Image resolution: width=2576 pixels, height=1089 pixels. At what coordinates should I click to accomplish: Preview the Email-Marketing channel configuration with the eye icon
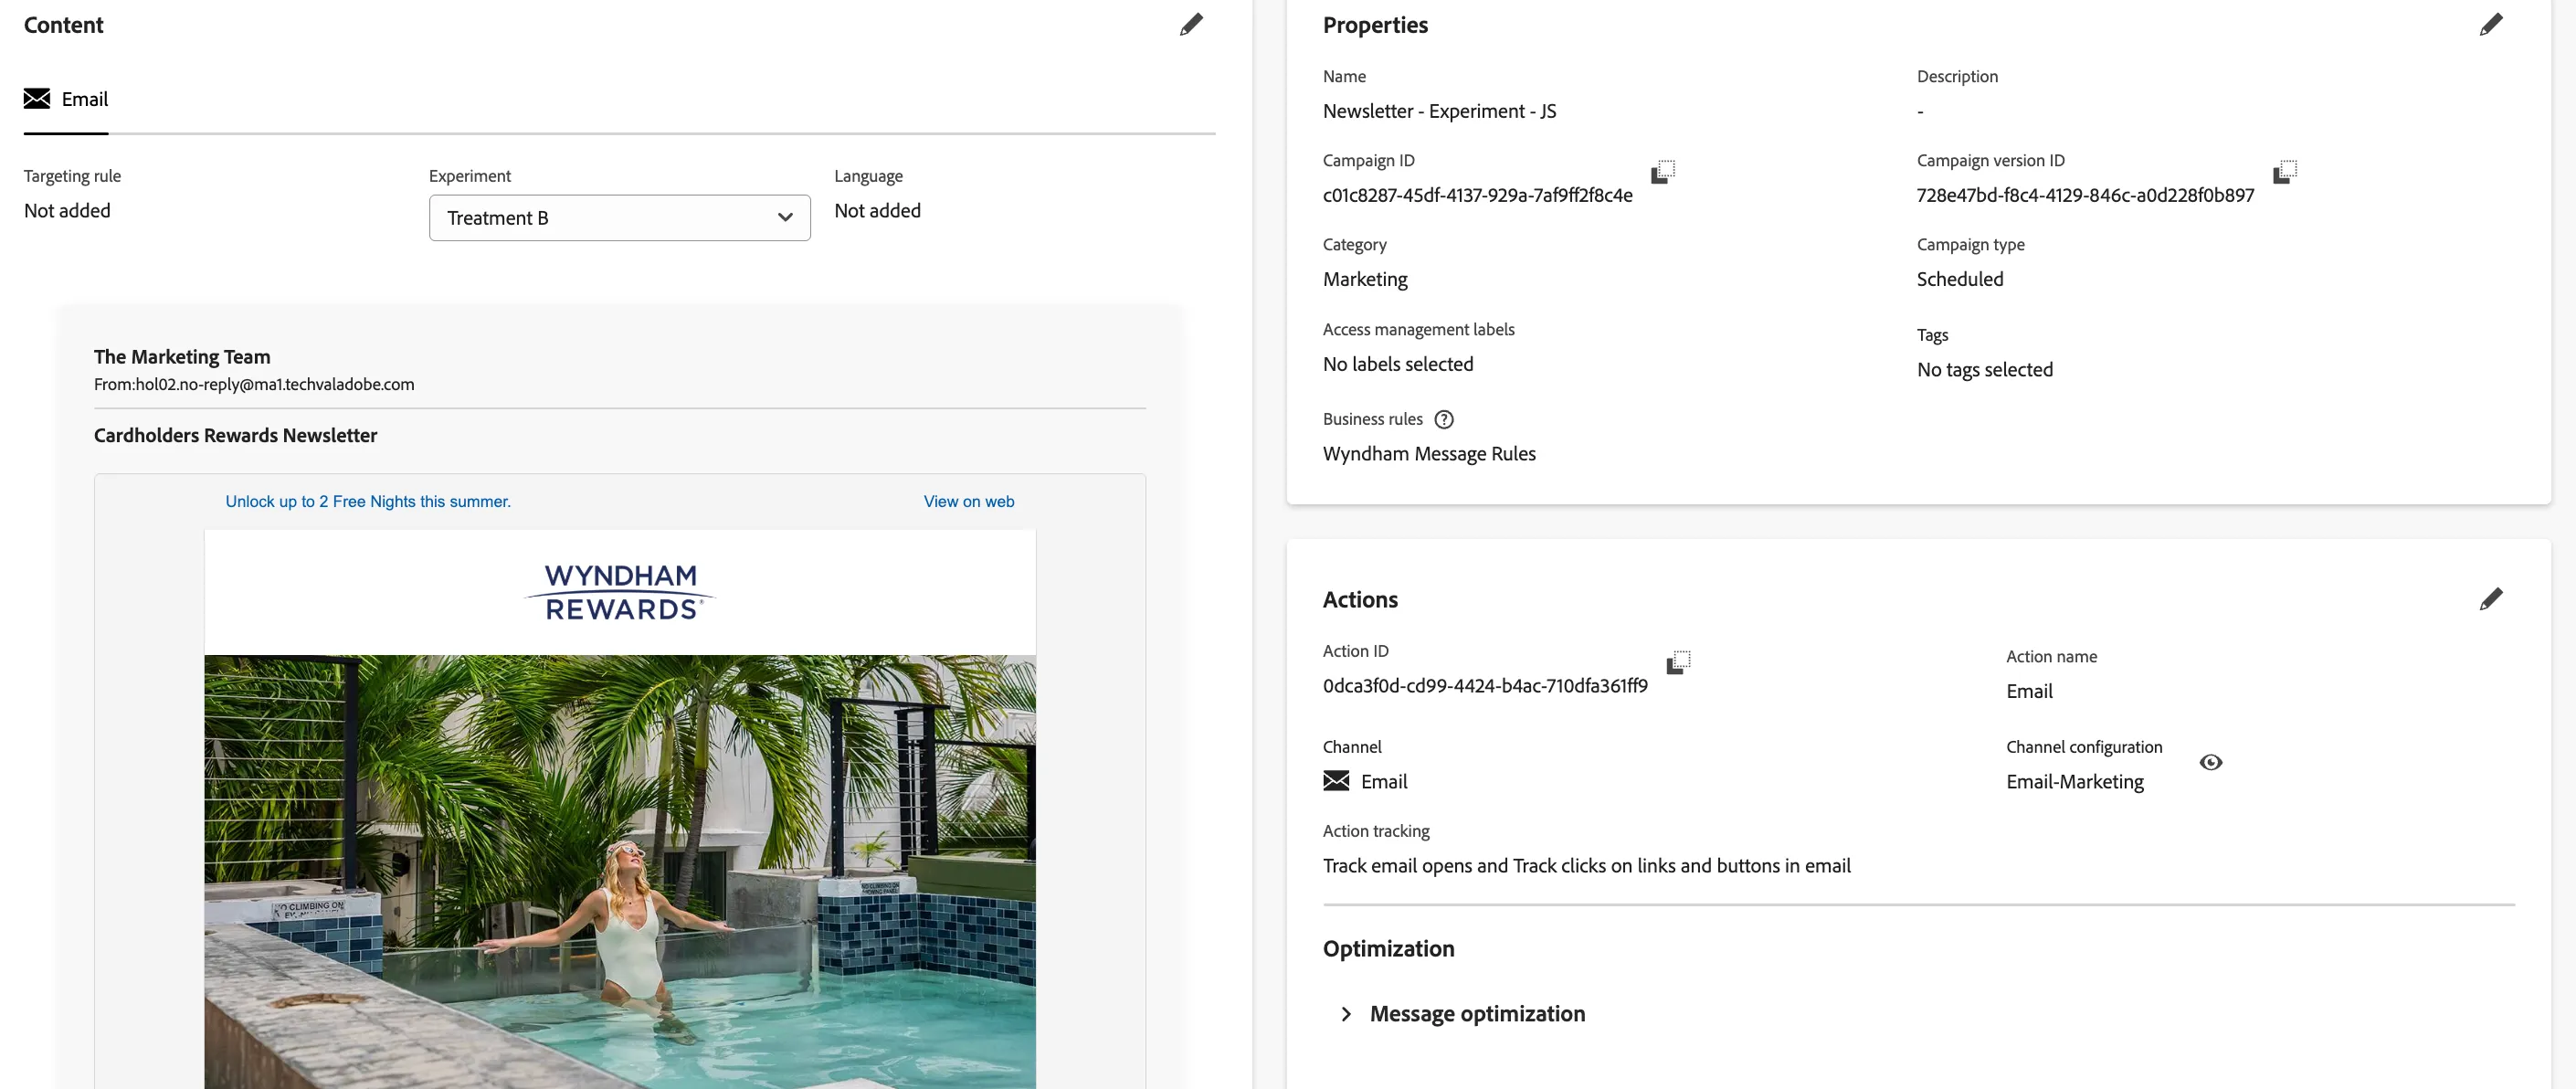pos(2210,762)
